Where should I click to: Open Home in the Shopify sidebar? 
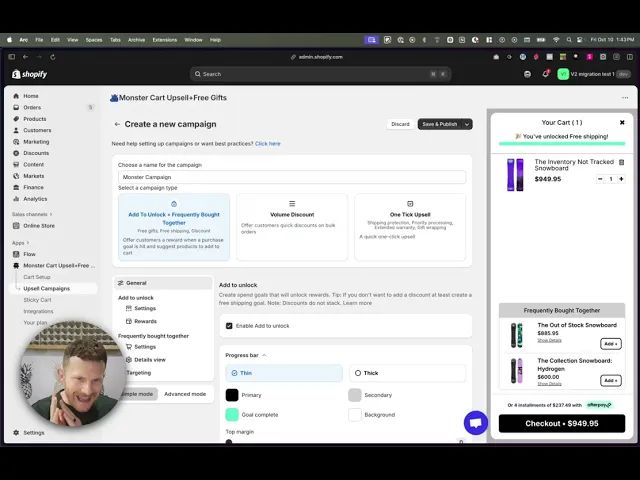31,96
